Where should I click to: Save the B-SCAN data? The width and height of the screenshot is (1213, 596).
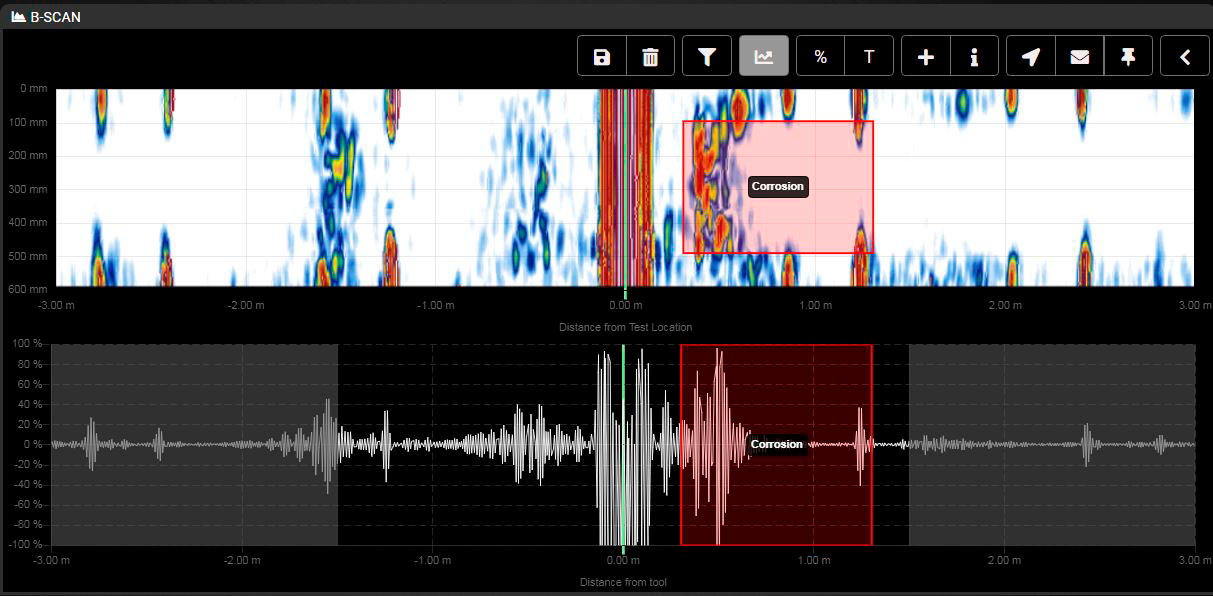click(599, 55)
